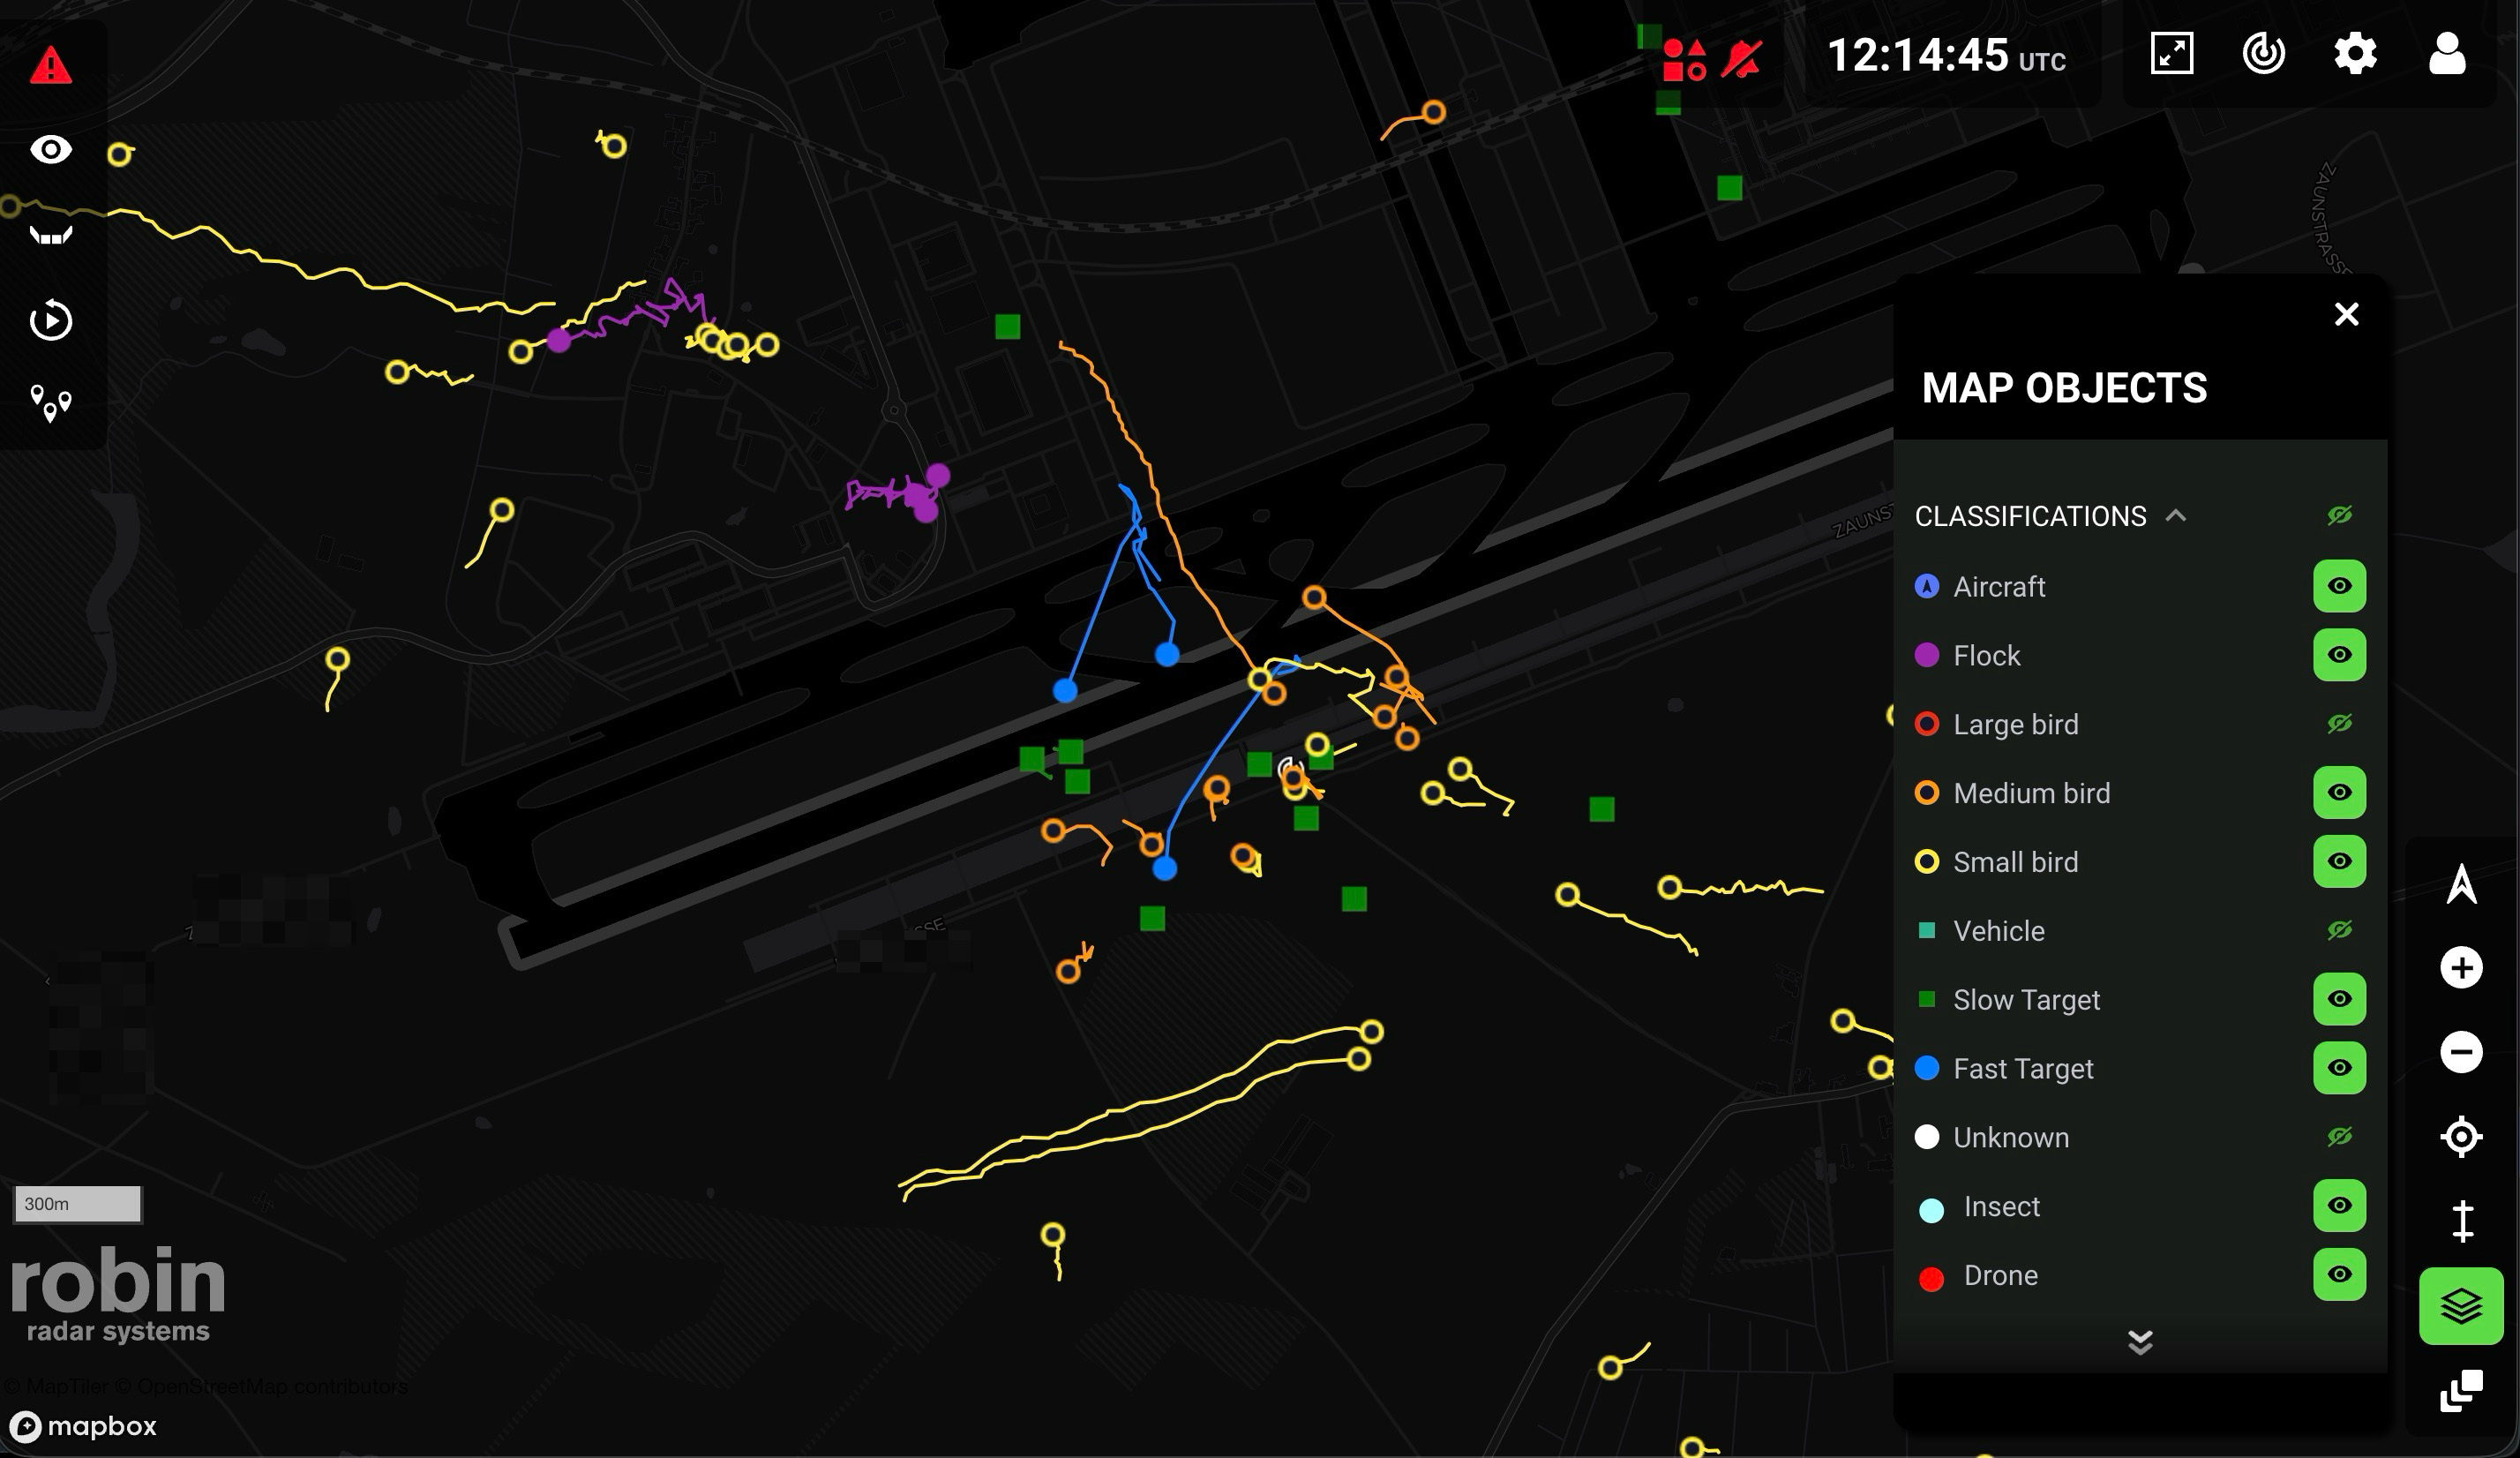Hide Small bird classification tracks

pyautogui.click(x=2339, y=861)
